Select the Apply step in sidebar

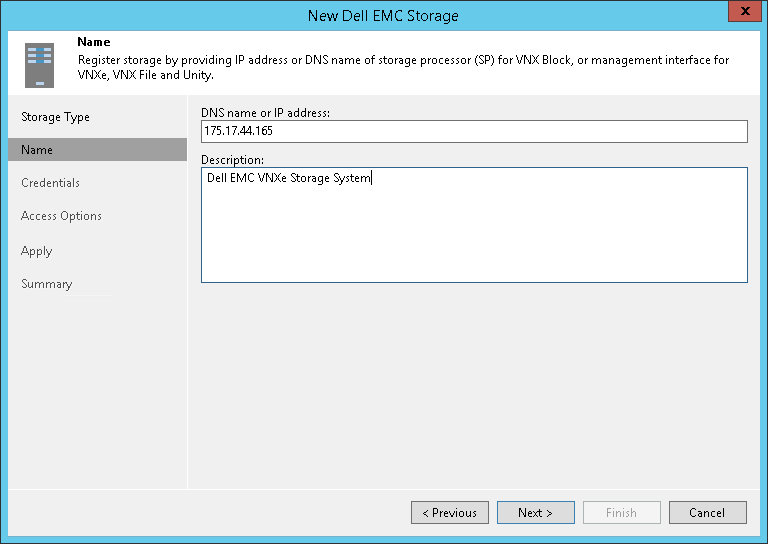[37, 251]
